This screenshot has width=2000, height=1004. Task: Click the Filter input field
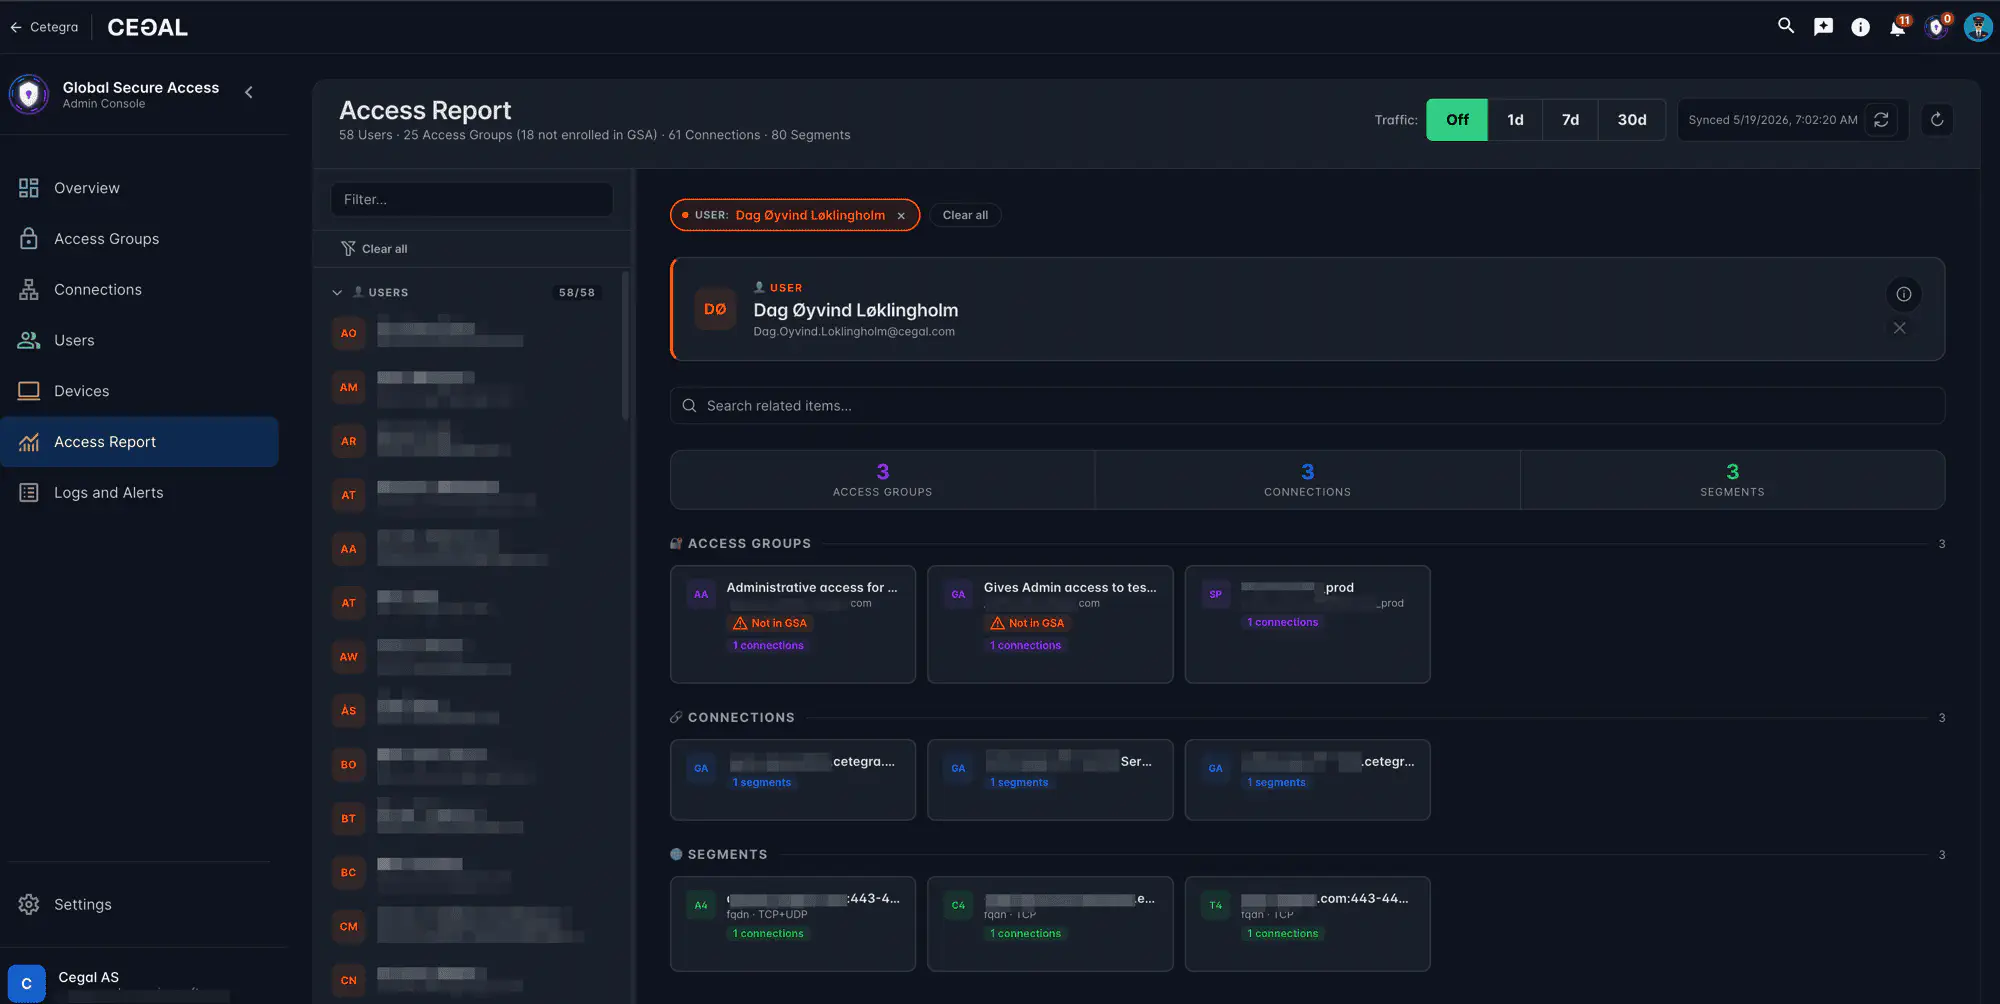coord(472,199)
